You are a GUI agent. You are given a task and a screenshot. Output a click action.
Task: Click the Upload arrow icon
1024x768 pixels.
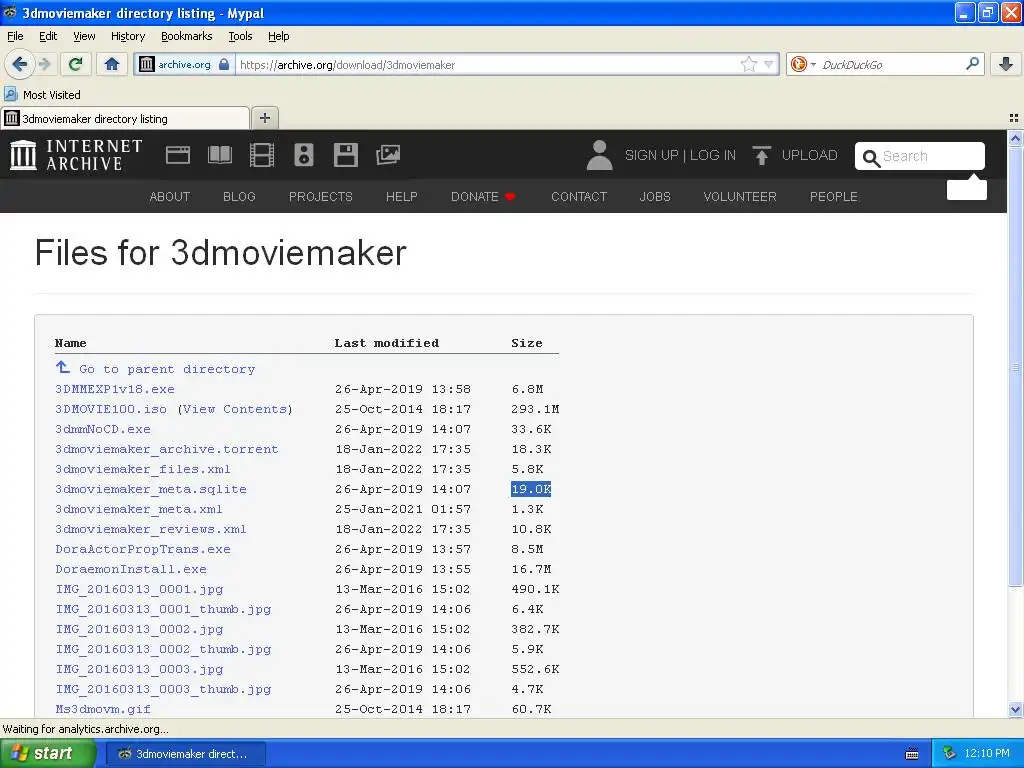click(761, 155)
